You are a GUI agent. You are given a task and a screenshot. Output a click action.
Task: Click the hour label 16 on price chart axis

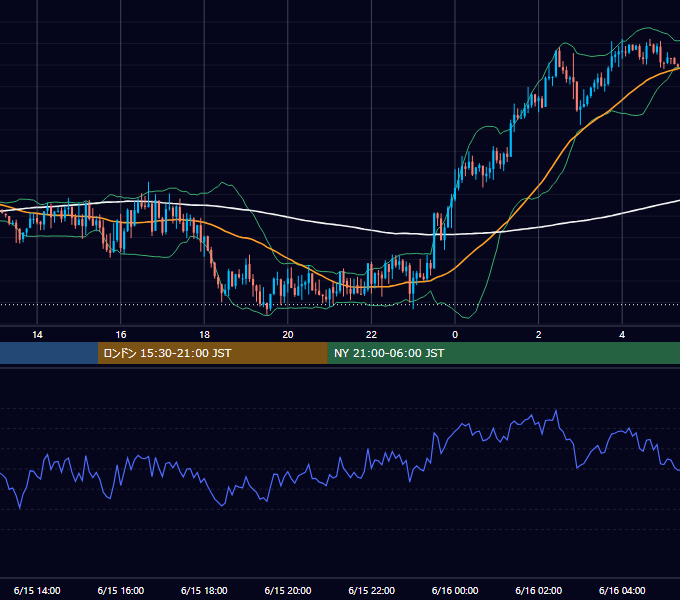pyautogui.click(x=121, y=335)
